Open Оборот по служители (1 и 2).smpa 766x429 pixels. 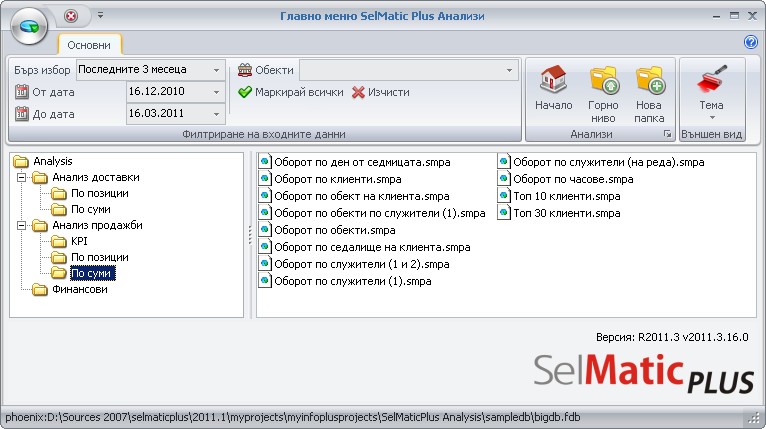pyautogui.click(x=362, y=264)
